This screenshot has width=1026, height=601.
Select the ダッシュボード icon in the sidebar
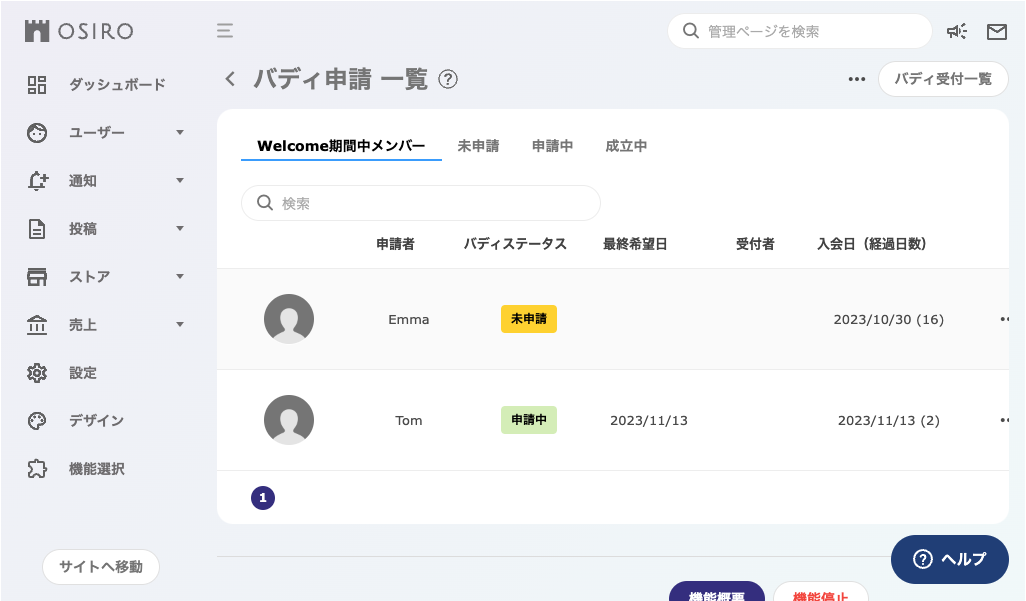pos(37,85)
